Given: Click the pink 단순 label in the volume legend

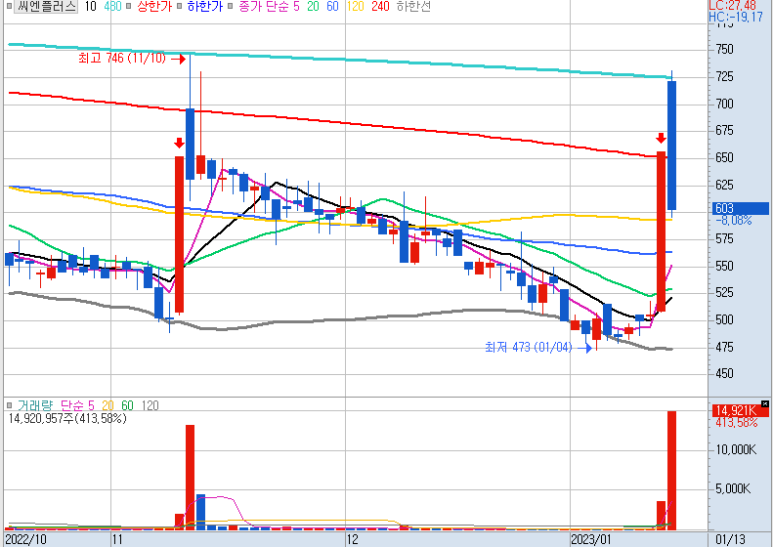Looking at the screenshot, I should click(72, 406).
